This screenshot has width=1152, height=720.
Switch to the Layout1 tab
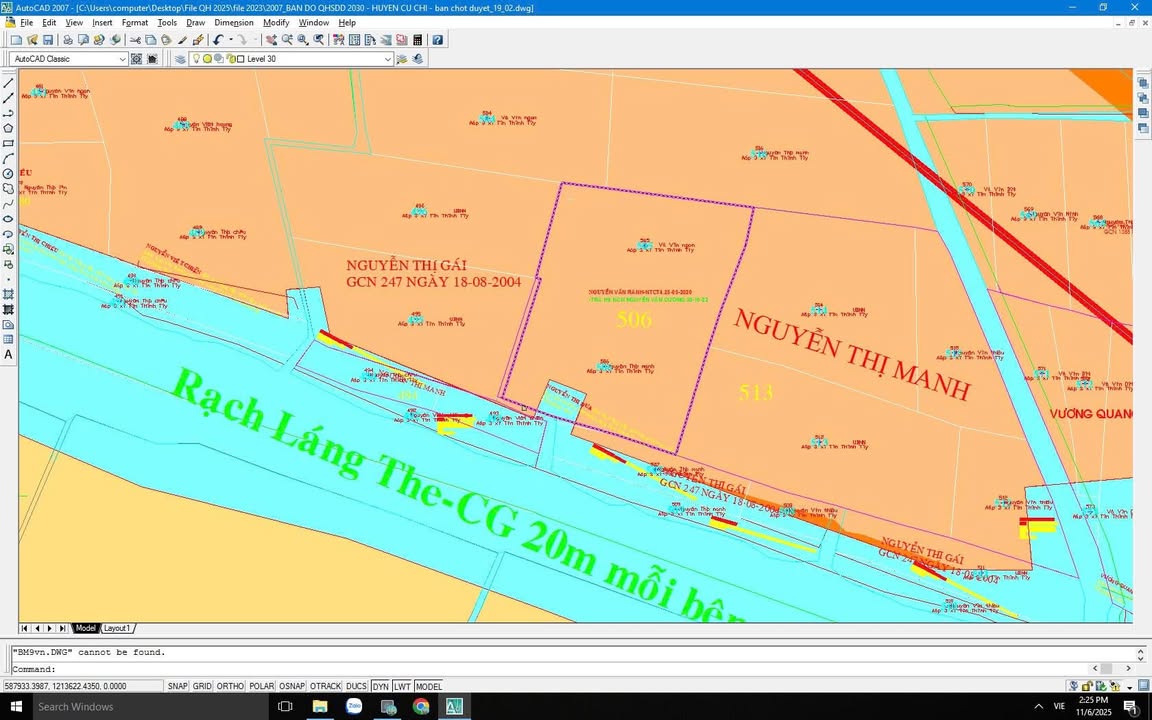pyautogui.click(x=116, y=628)
